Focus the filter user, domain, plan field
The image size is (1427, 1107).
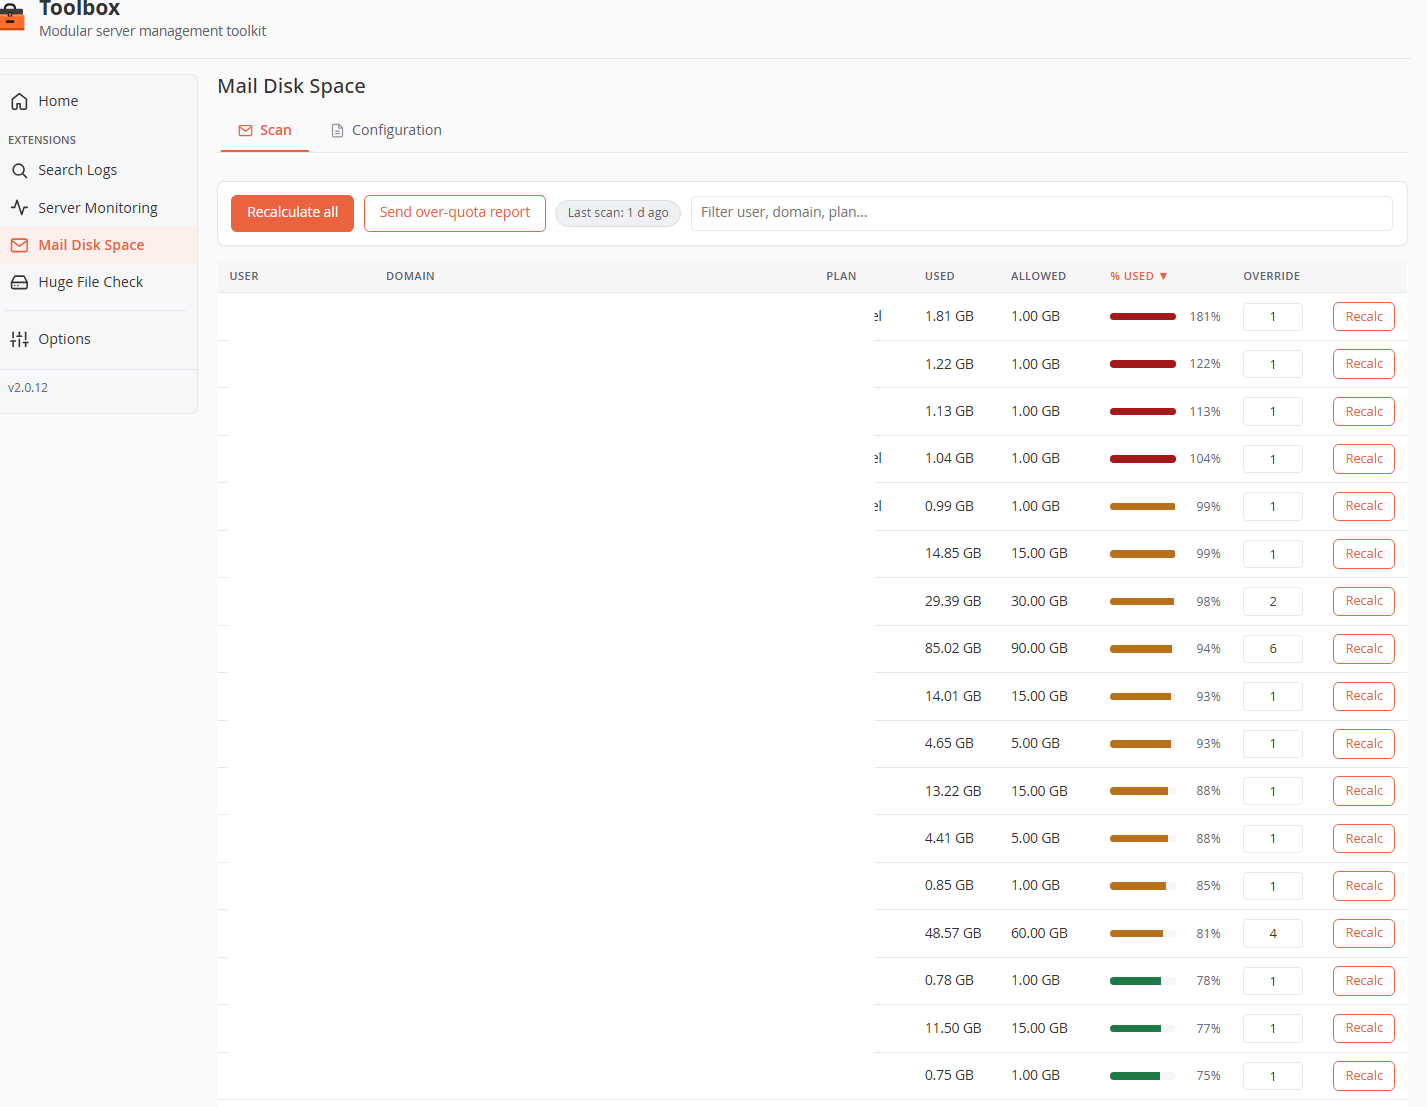pyautogui.click(x=1041, y=213)
